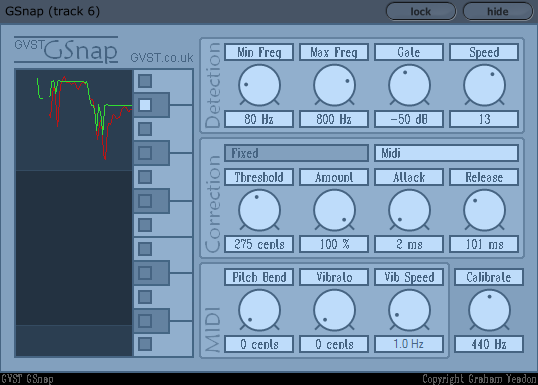Adjust the Pitch Bend knob
Viewport: 538px width, 385px height.
pyautogui.click(x=259, y=310)
